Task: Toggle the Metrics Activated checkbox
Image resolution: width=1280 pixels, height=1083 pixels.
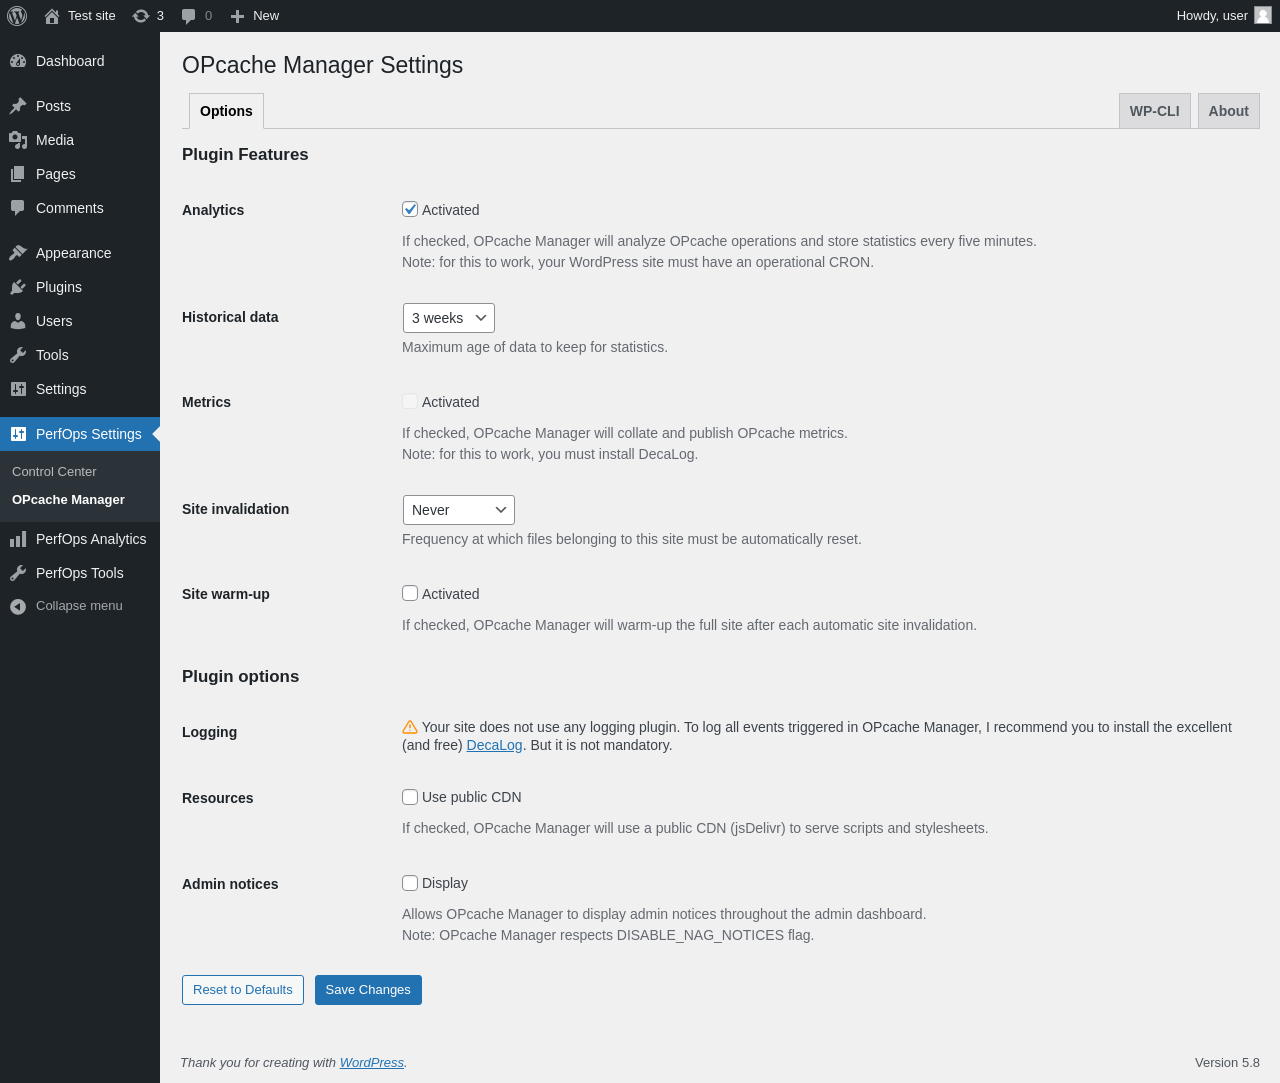Action: [x=410, y=401]
